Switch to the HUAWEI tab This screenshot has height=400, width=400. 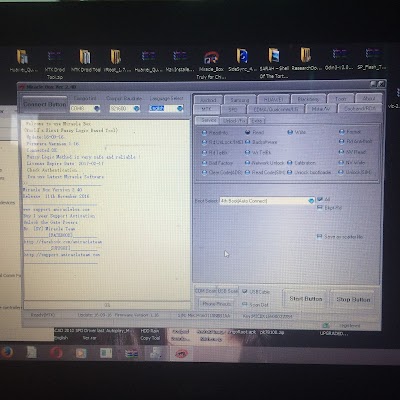273,100
